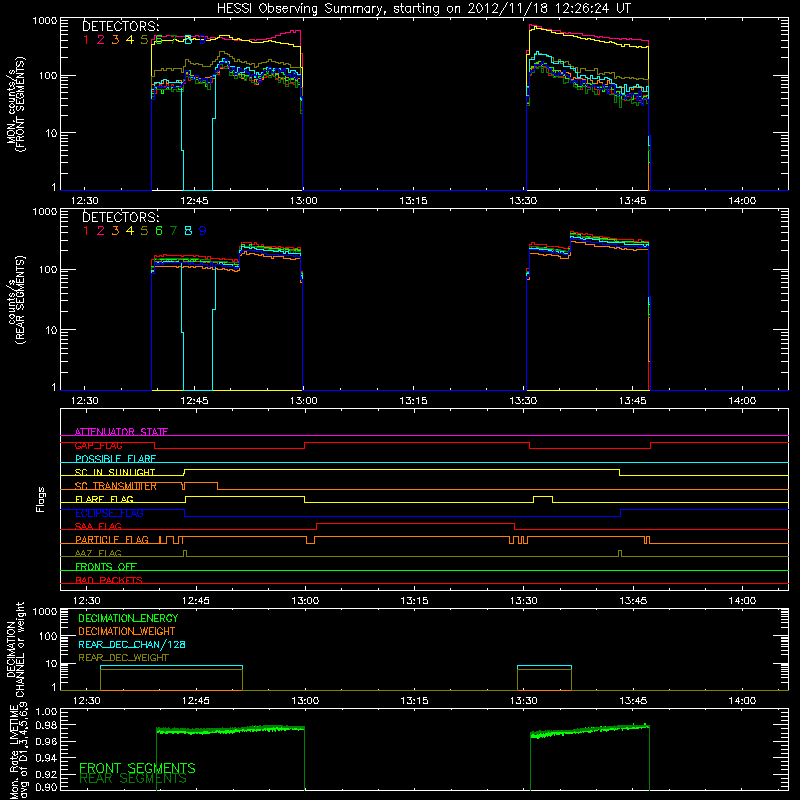Click the DECIMATION_ENERGY legend entry
This screenshot has width=800, height=800.
[128, 618]
